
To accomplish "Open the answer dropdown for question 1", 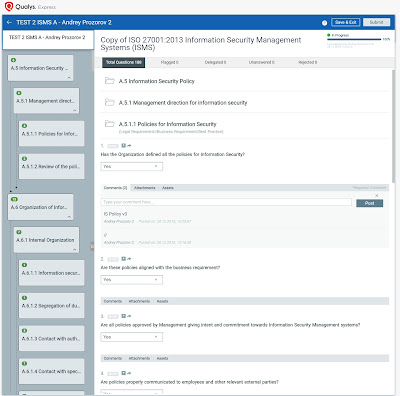I will pos(132,166).
